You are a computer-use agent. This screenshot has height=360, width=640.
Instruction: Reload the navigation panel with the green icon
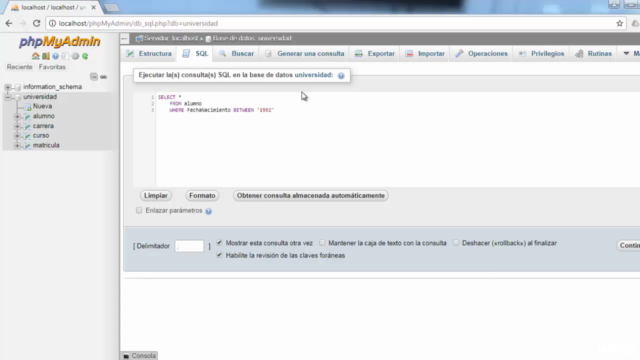click(85, 56)
